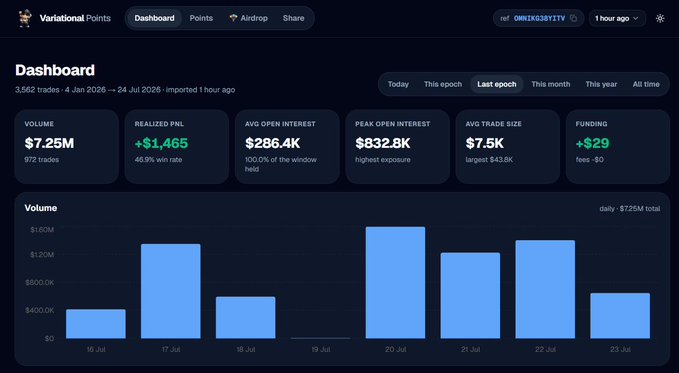This screenshot has height=373, width=679.
Task: Click the 'highest exposure' text
Action: pyautogui.click(x=383, y=159)
